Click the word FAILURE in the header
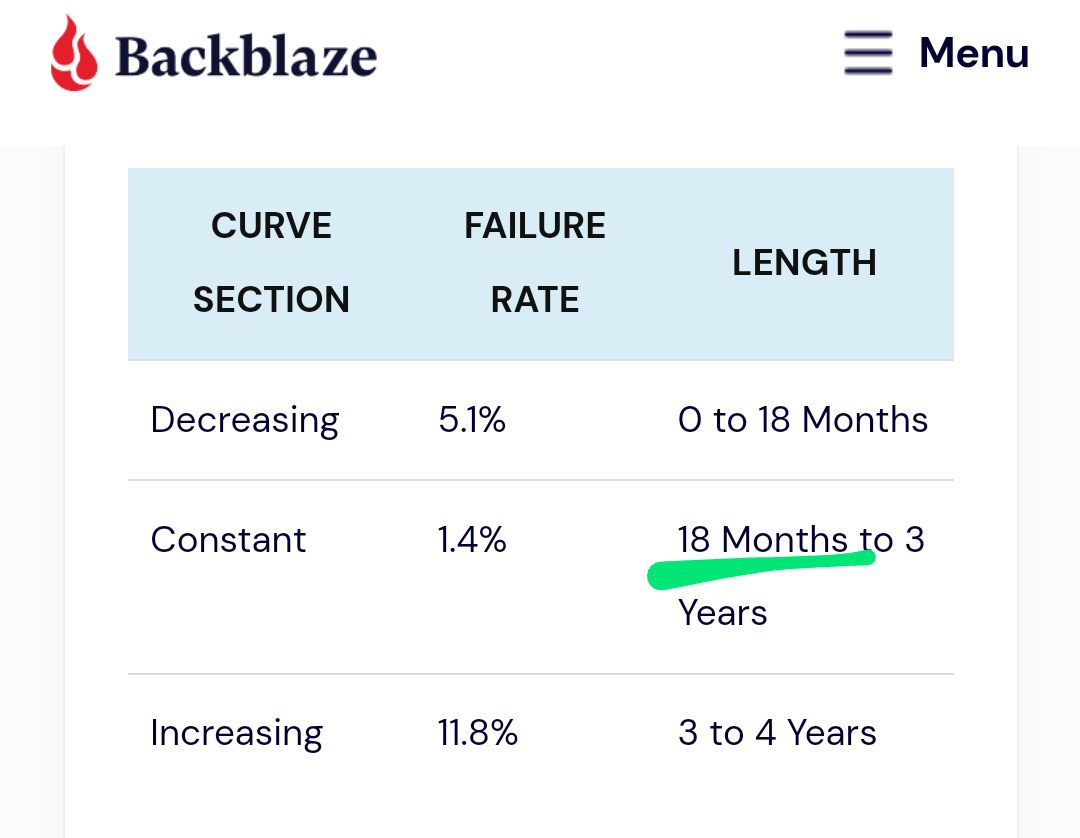Image resolution: width=1080 pixels, height=838 pixels. pyautogui.click(x=534, y=226)
